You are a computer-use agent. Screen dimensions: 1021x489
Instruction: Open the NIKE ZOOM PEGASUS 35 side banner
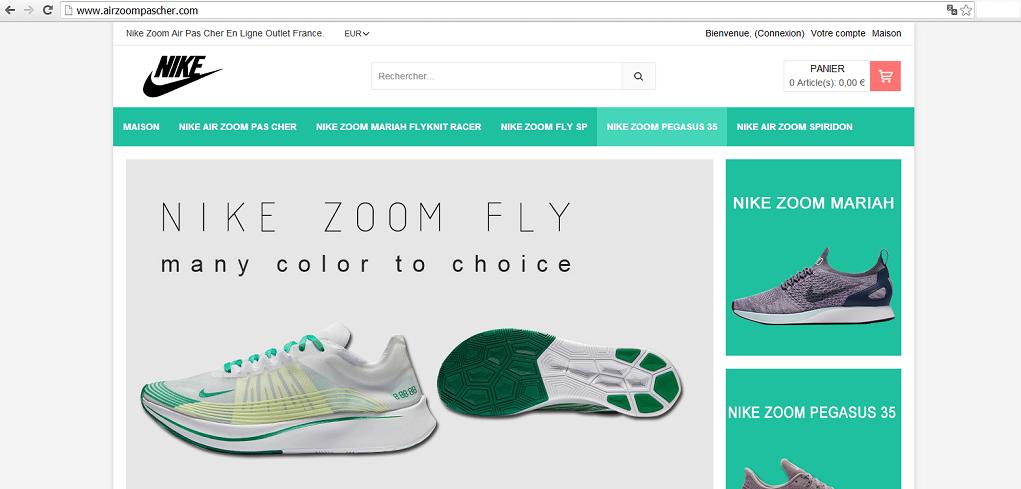(x=813, y=429)
